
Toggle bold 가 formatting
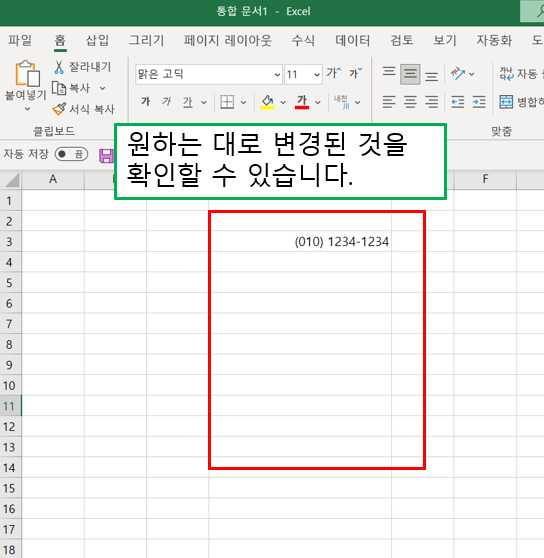pos(145,102)
